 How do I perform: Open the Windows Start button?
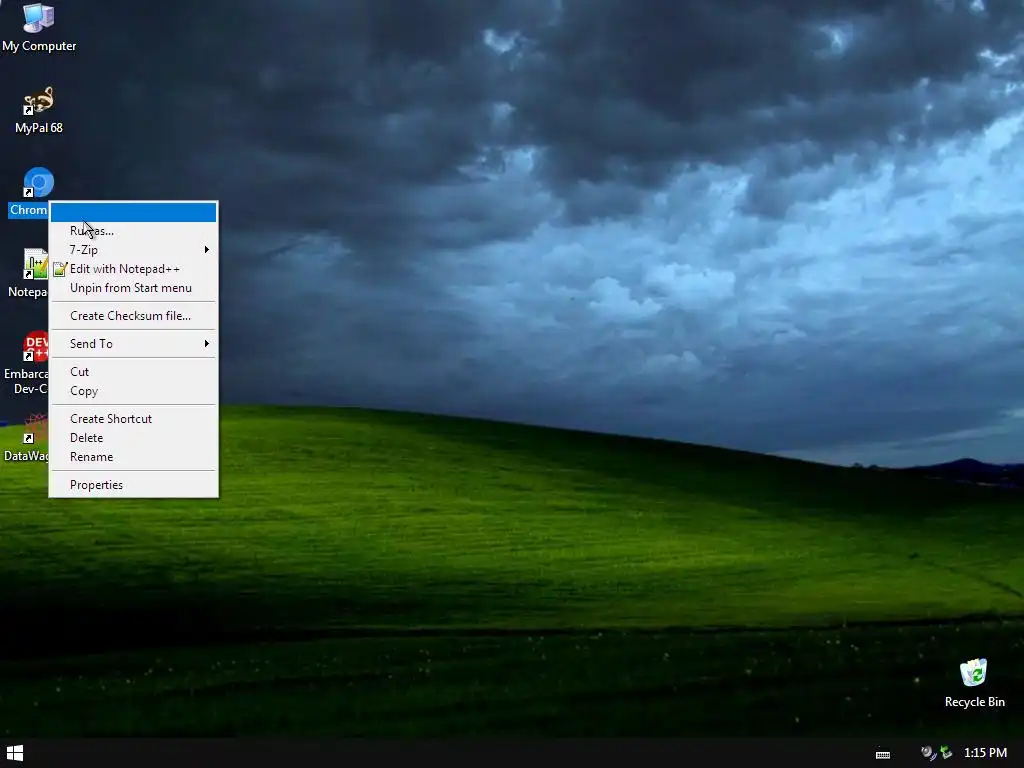(14, 753)
